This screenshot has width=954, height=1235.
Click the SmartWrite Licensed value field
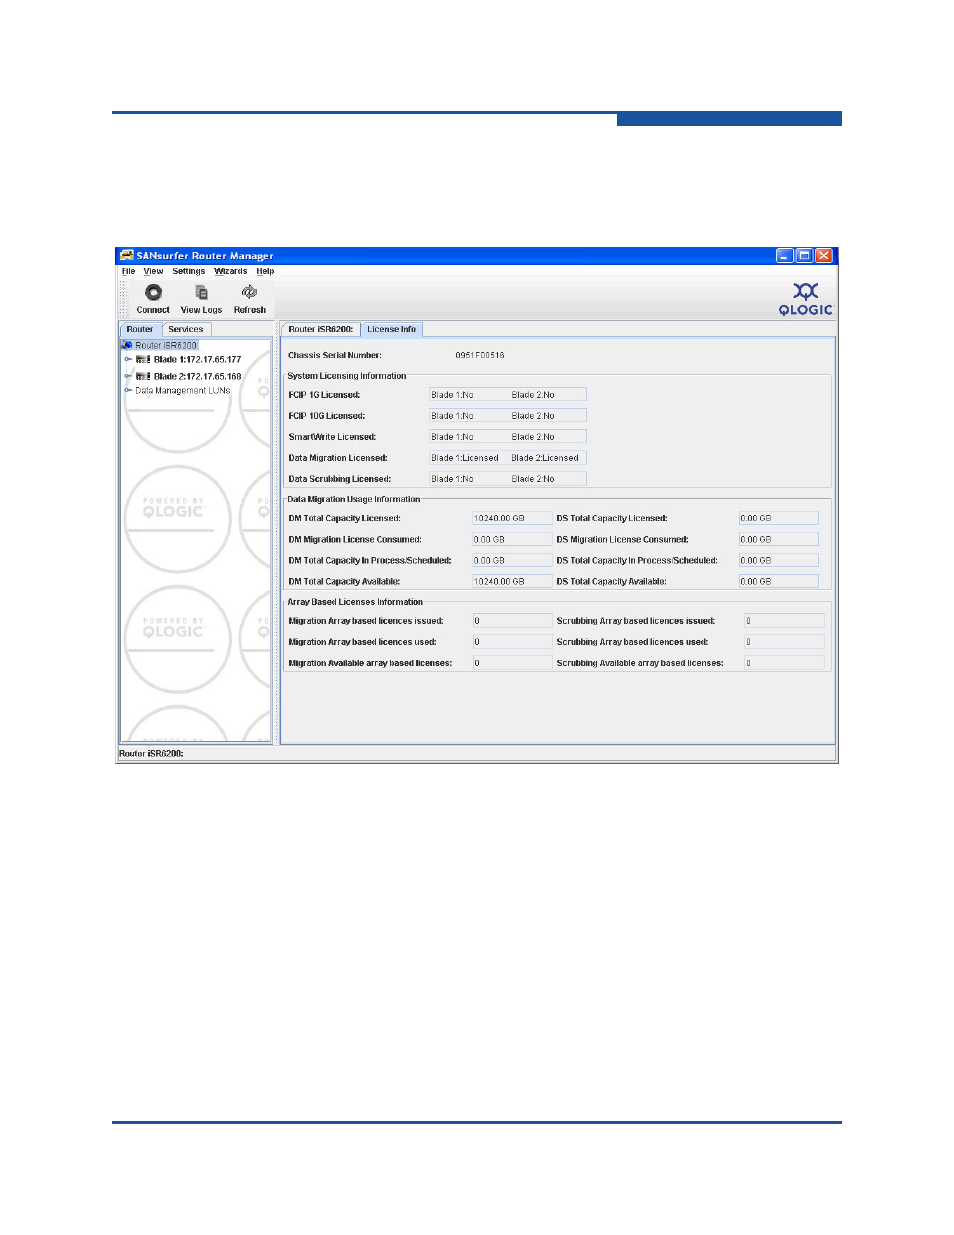pos(507,437)
